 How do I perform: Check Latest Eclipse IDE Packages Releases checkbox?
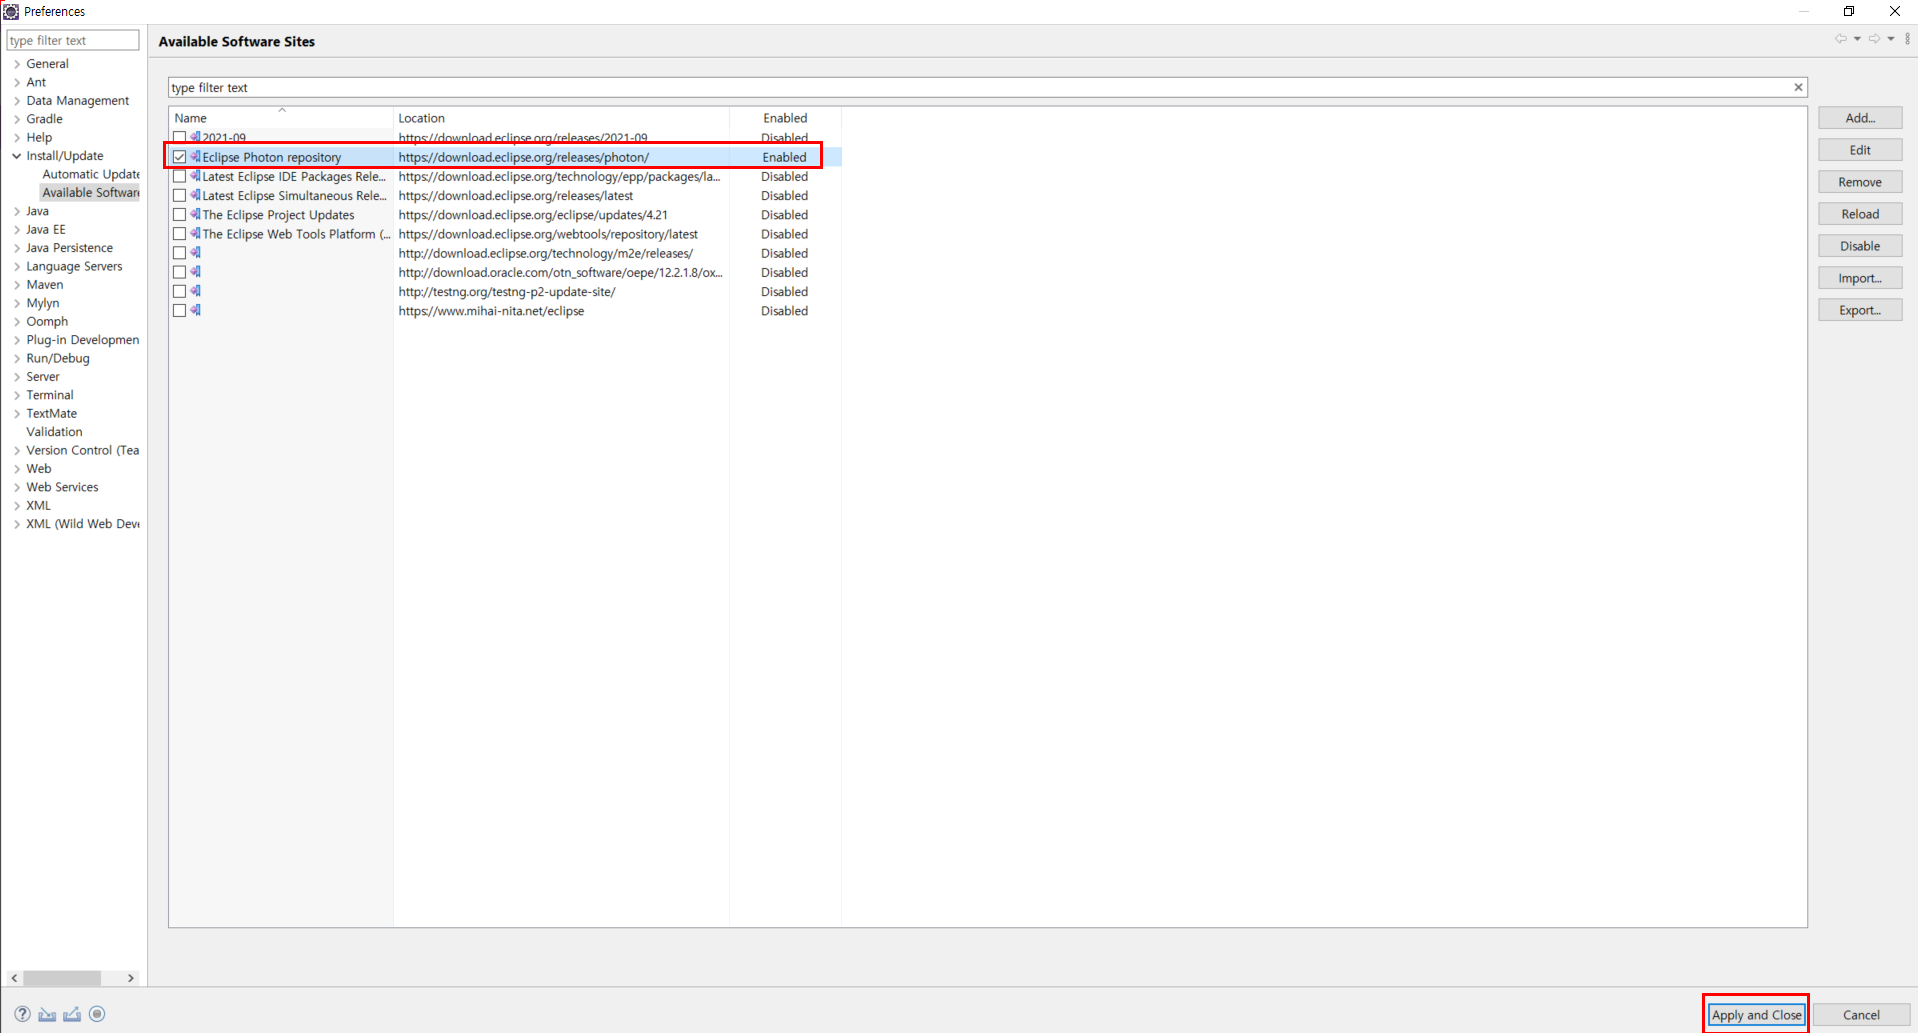[x=179, y=176]
